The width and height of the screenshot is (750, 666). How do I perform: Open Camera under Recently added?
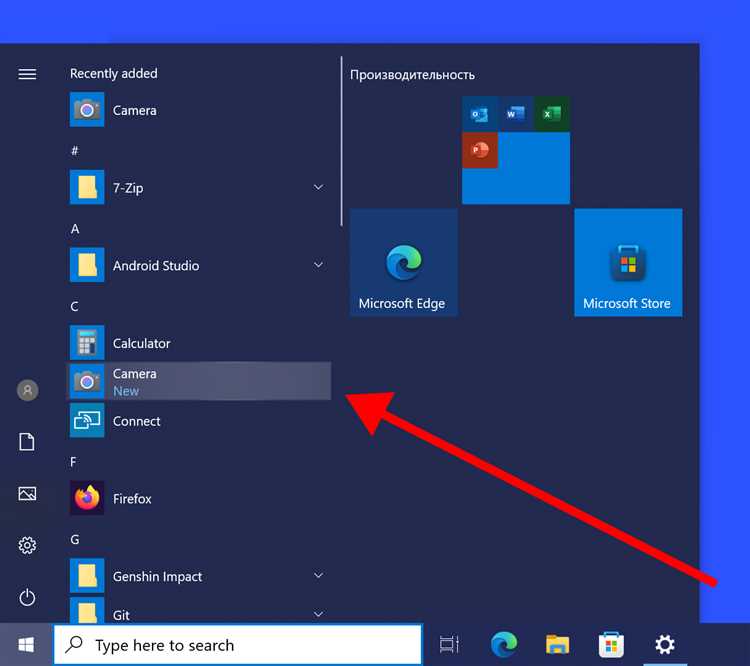click(x=200, y=110)
